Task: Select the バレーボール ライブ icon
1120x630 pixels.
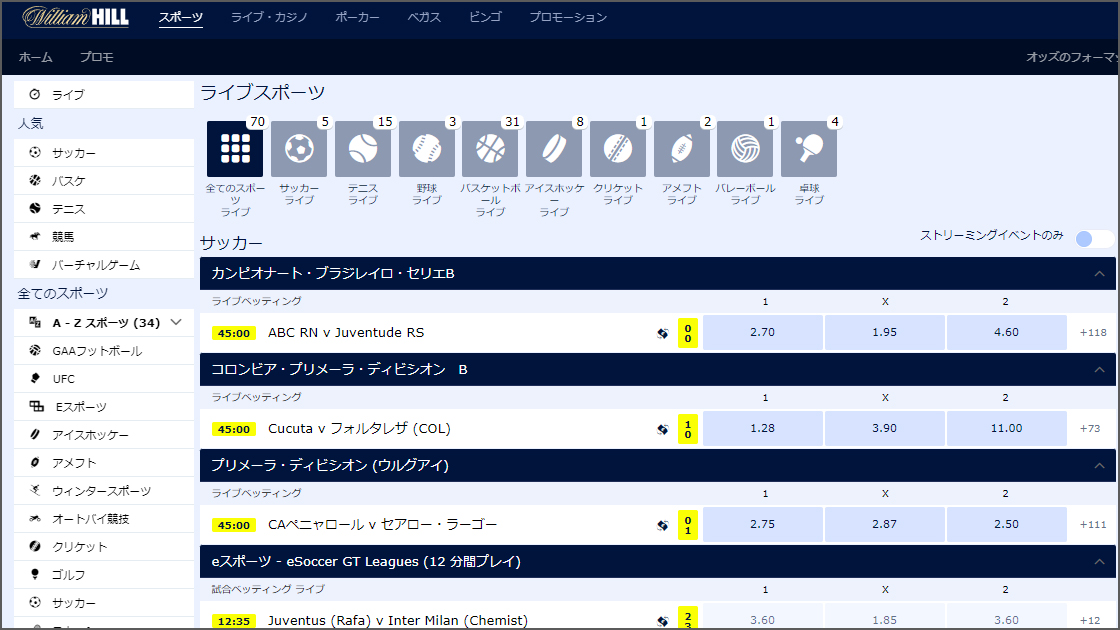Action: click(745, 149)
